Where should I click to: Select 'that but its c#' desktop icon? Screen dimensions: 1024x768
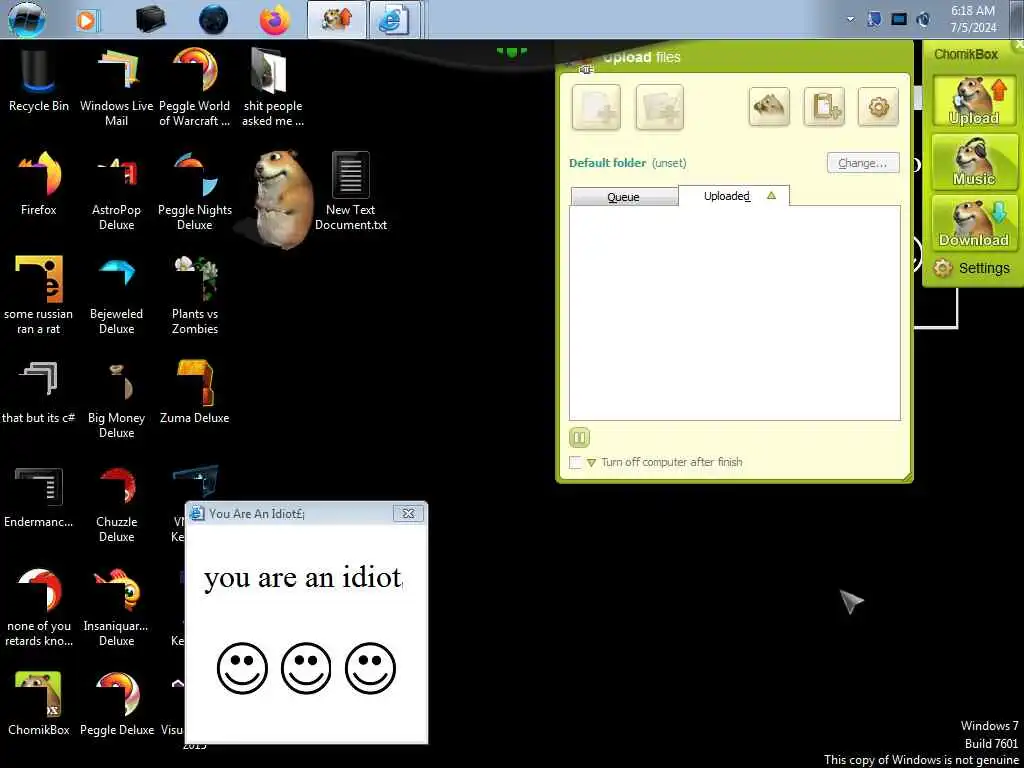click(39, 392)
